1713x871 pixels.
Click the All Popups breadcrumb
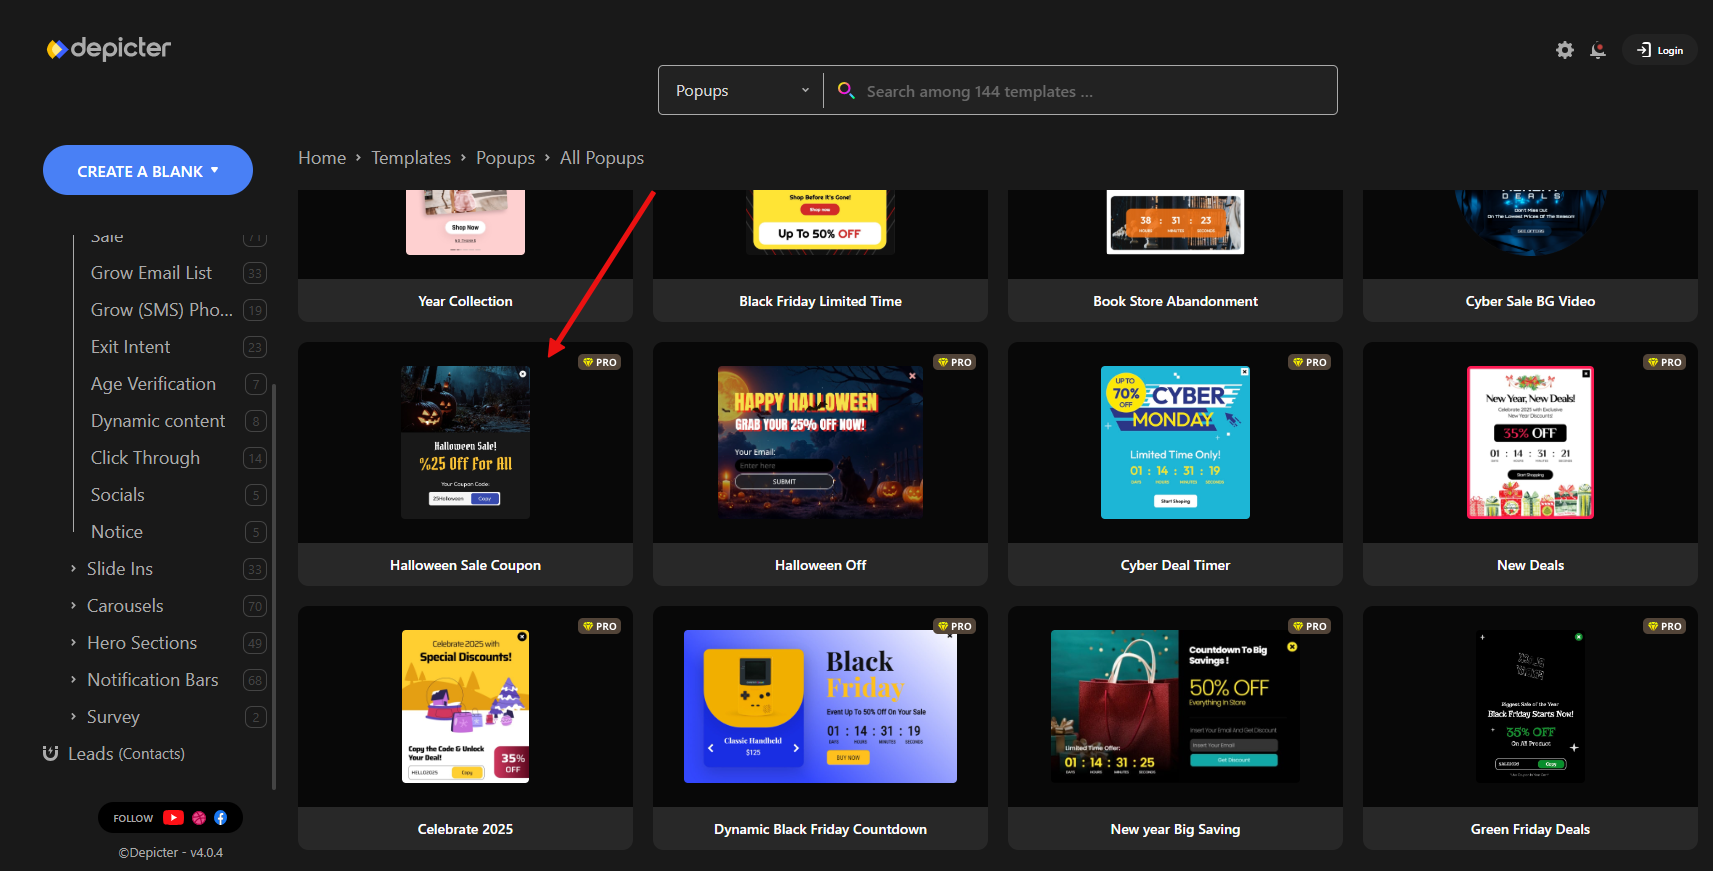pos(602,158)
